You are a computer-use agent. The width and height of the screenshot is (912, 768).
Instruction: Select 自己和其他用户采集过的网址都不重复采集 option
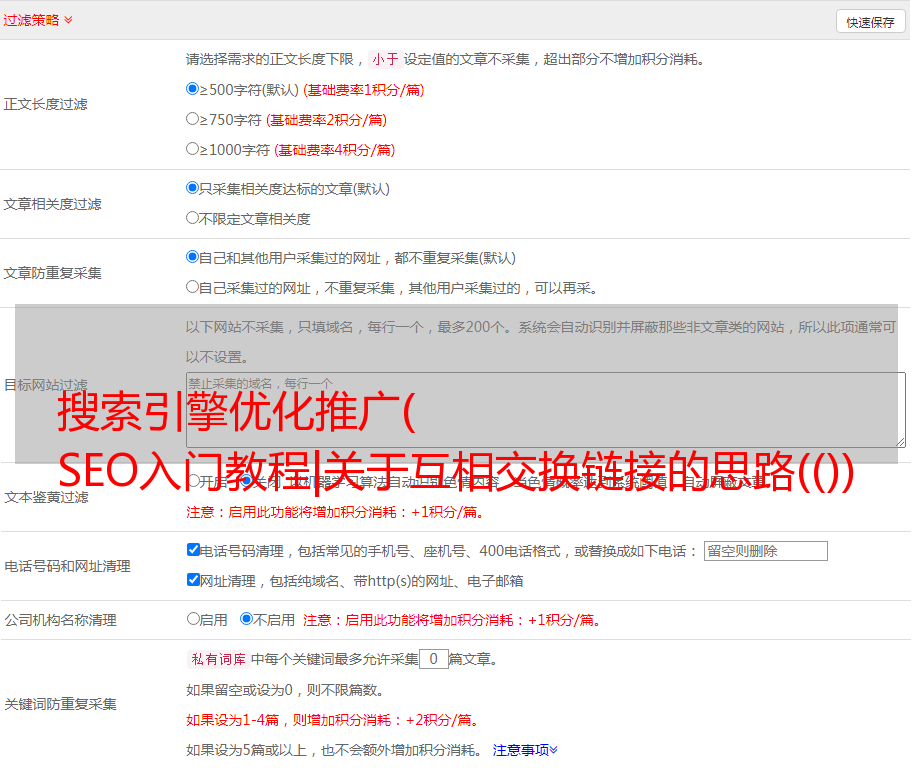(193, 257)
